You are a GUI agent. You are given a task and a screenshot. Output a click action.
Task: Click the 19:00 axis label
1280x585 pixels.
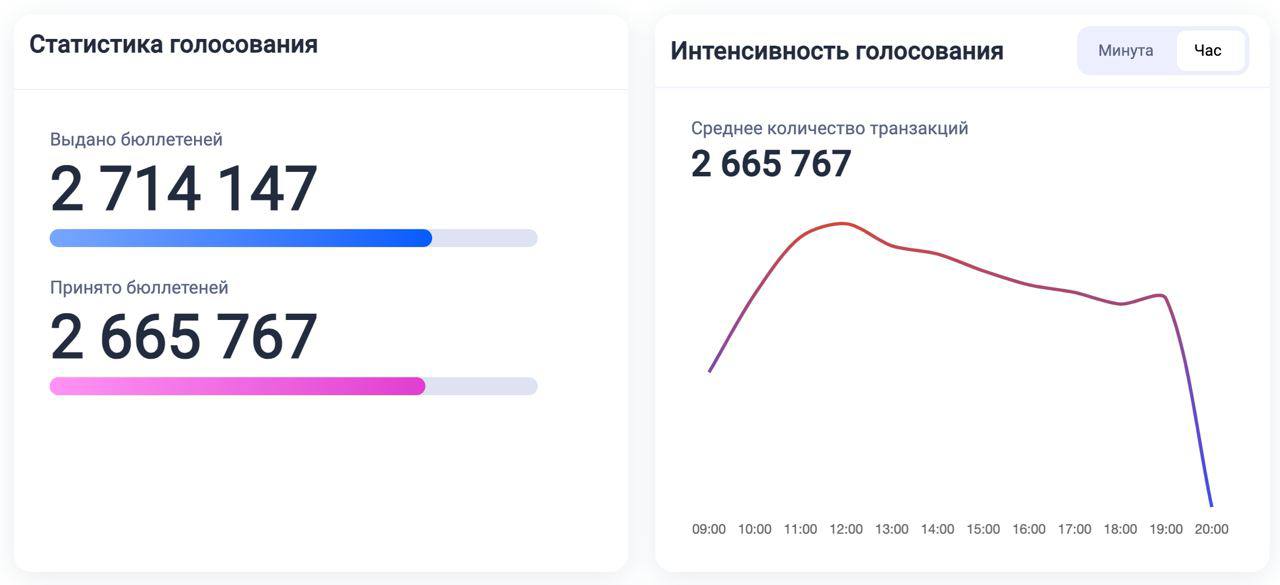[1166, 529]
